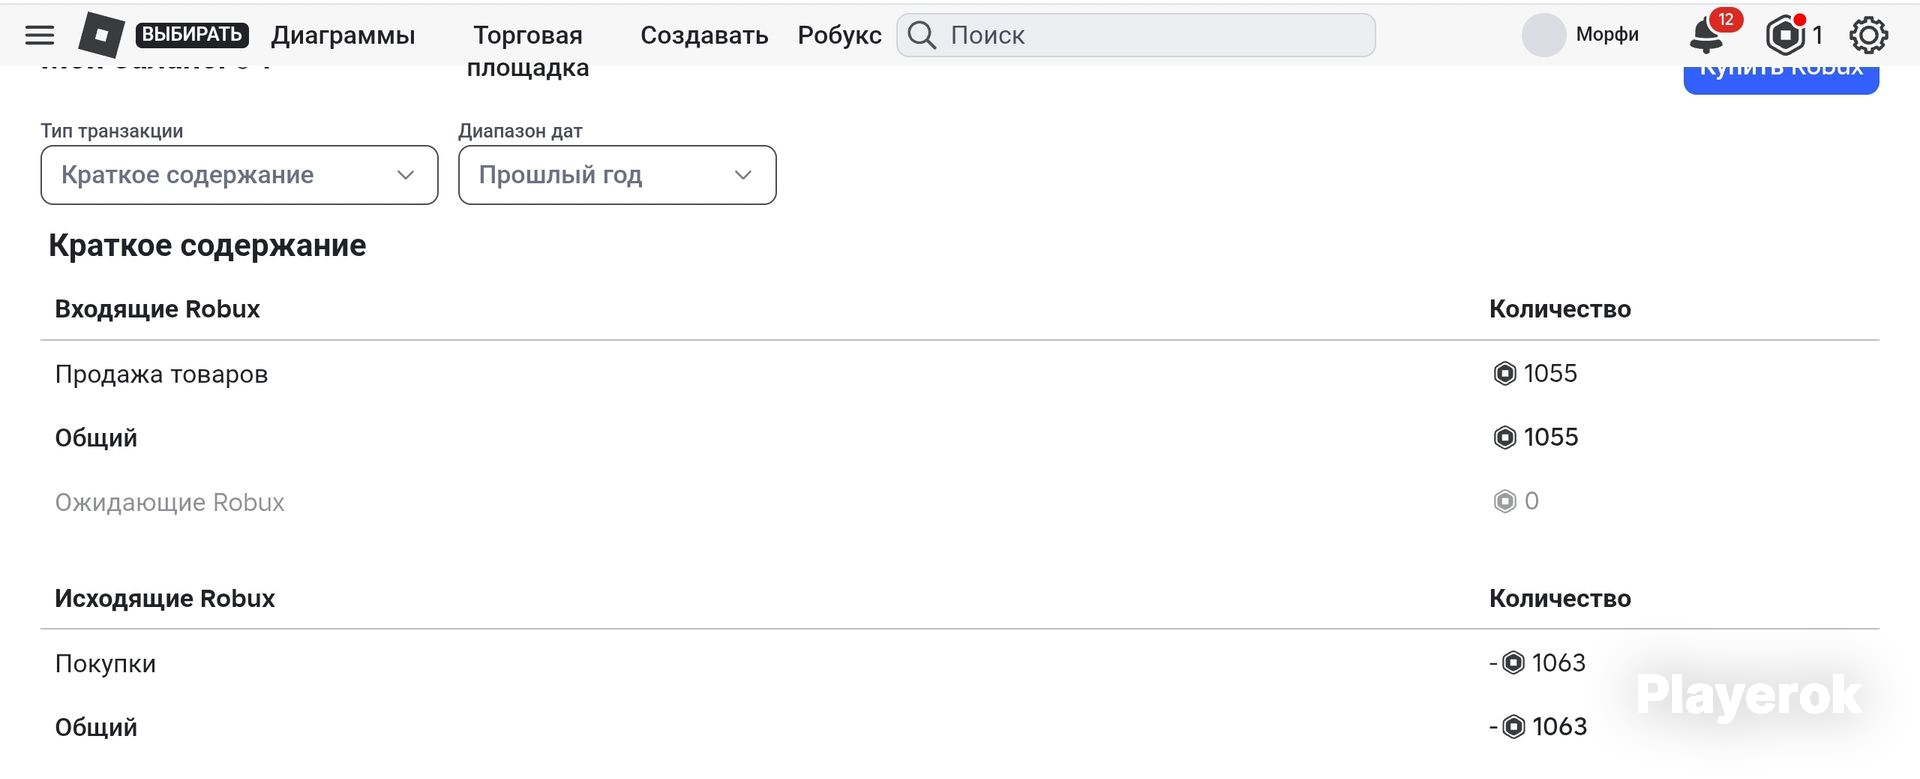Click the Ожидающие Robux row label
The width and height of the screenshot is (1920, 779).
point(170,502)
